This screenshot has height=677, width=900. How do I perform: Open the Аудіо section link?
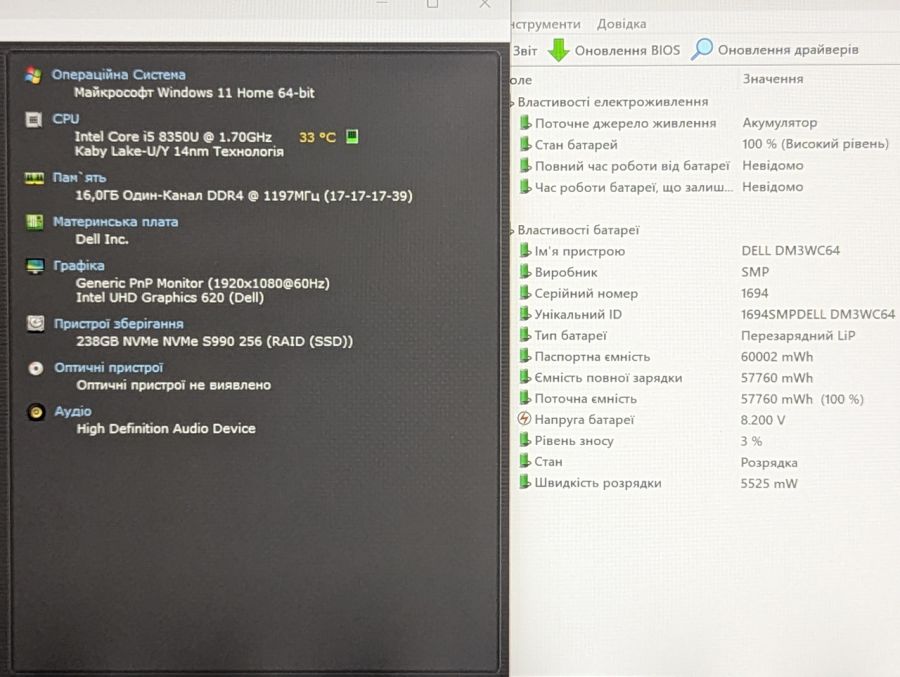point(73,411)
